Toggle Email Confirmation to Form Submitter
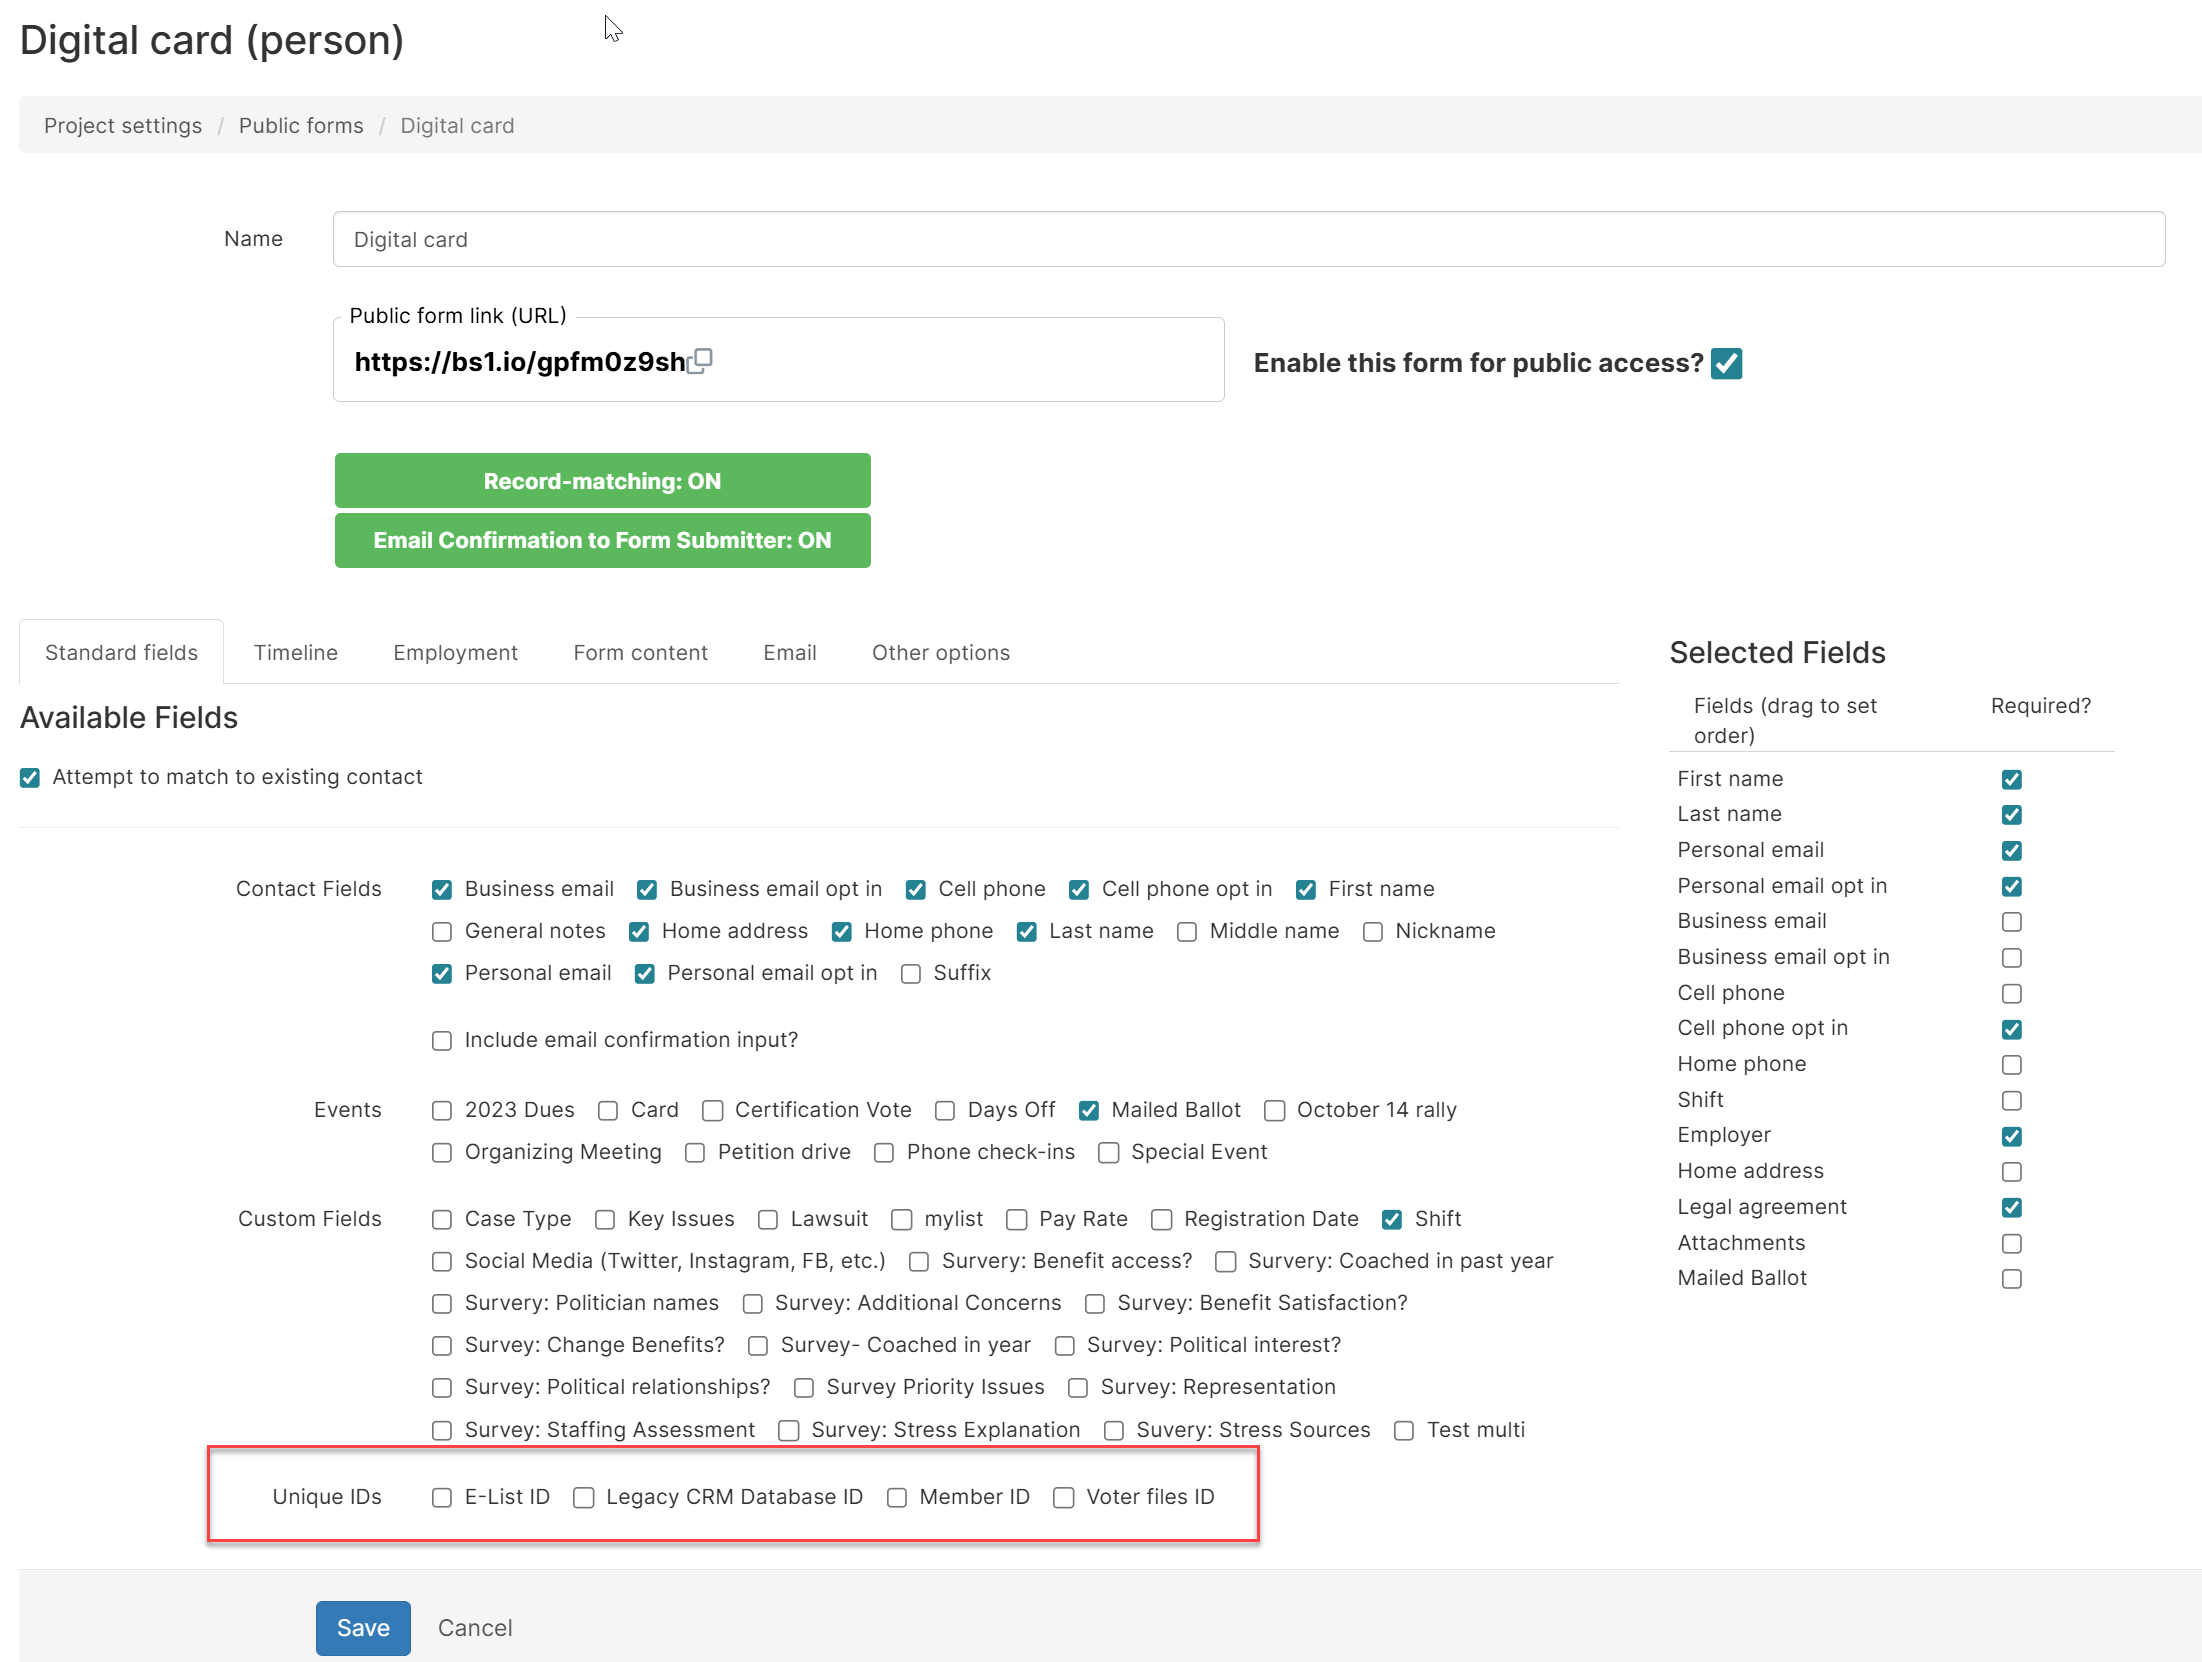 (x=602, y=540)
